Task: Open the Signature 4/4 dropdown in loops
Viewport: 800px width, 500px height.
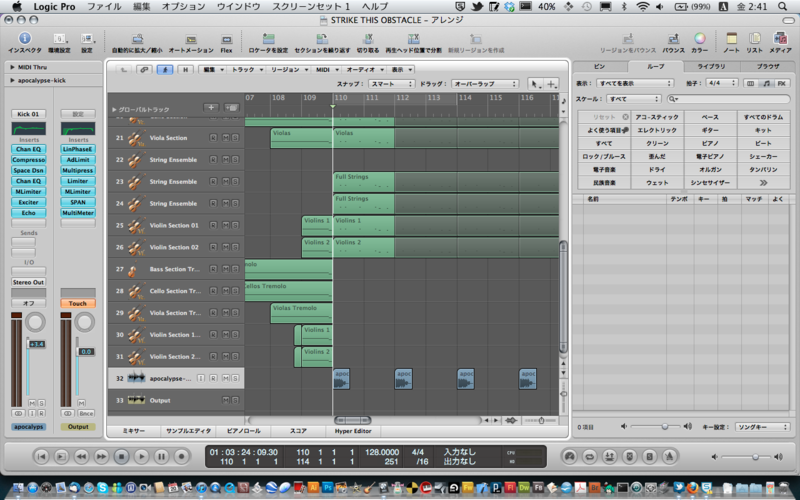Action: [x=721, y=83]
